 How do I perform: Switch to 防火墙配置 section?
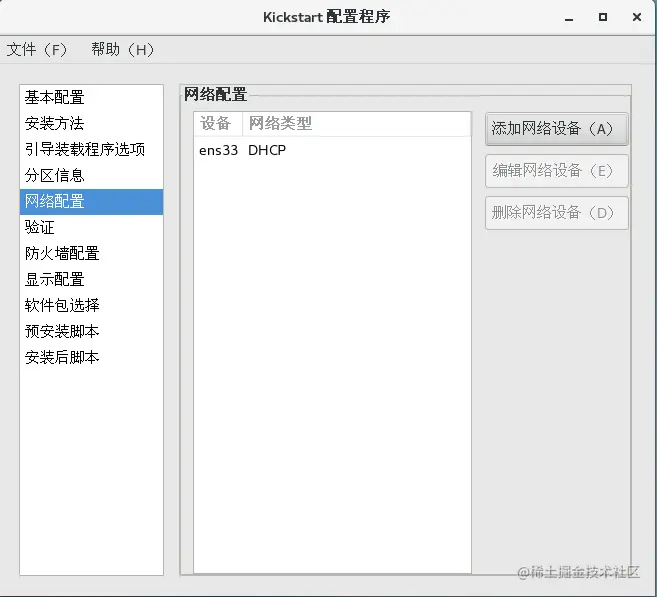(x=91, y=253)
